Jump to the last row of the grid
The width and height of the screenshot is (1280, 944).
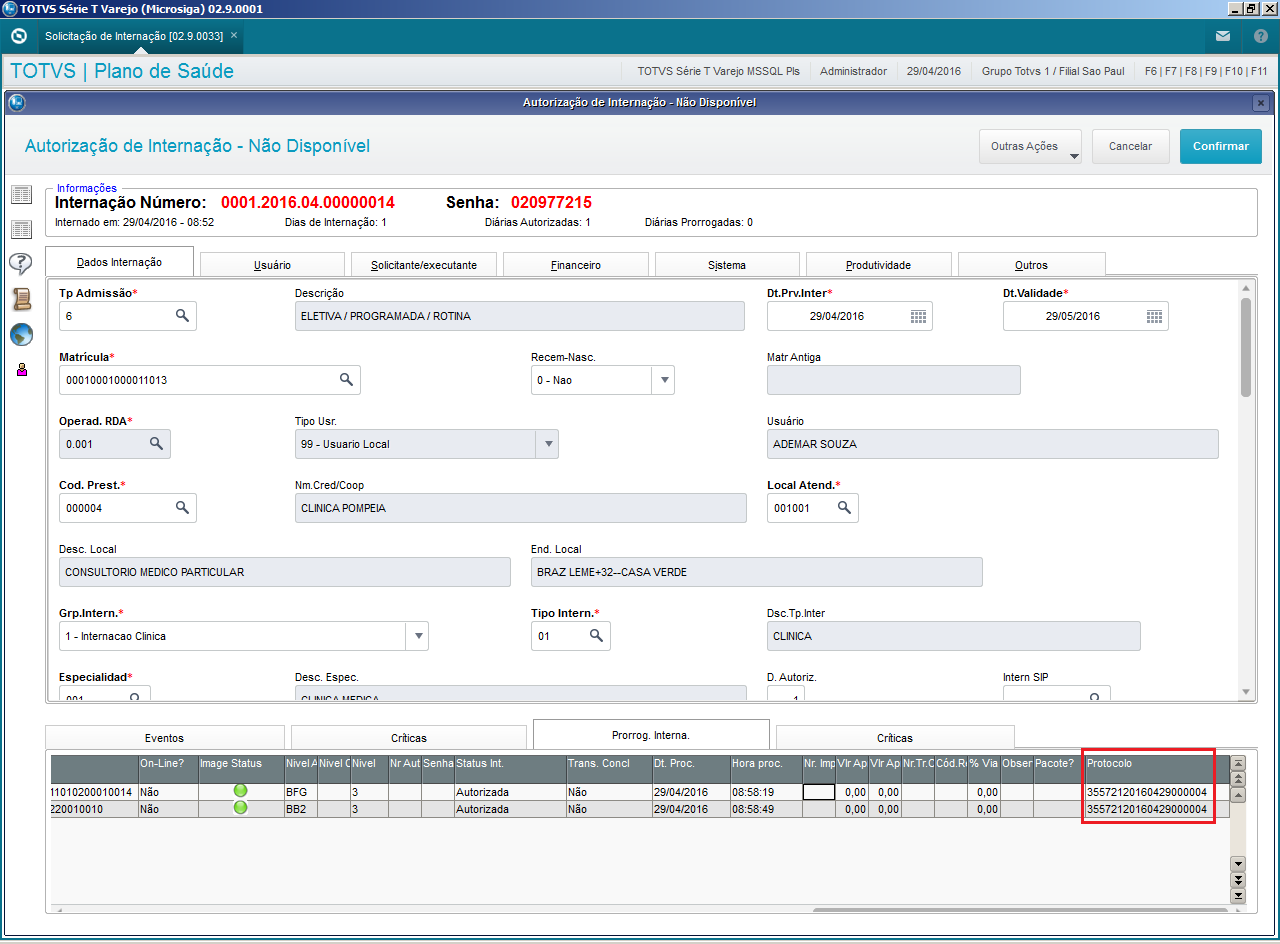click(x=1238, y=896)
